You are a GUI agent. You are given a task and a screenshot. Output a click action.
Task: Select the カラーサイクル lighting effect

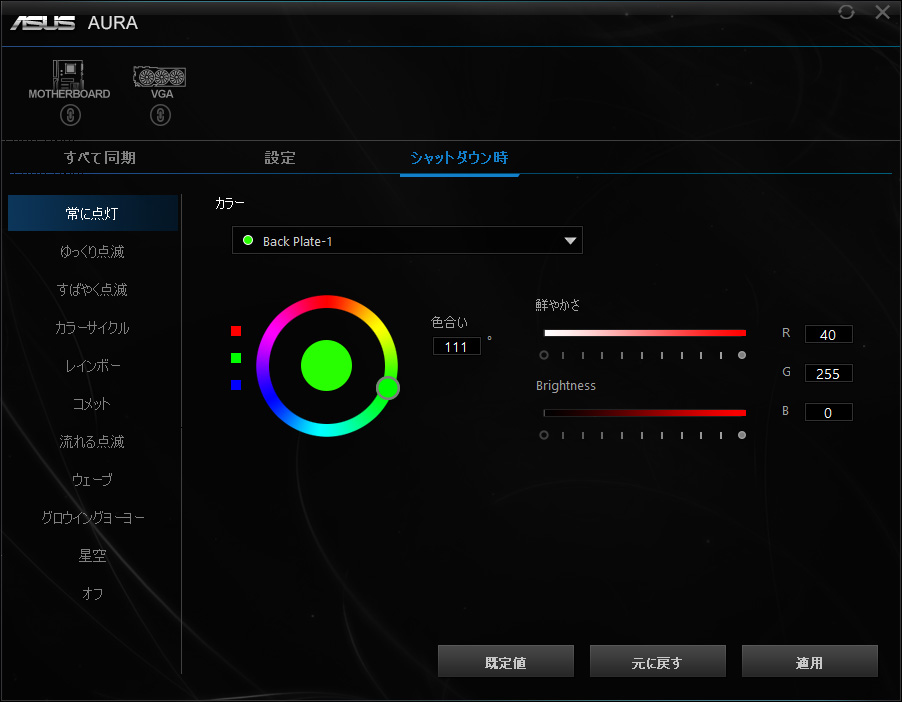click(x=93, y=327)
